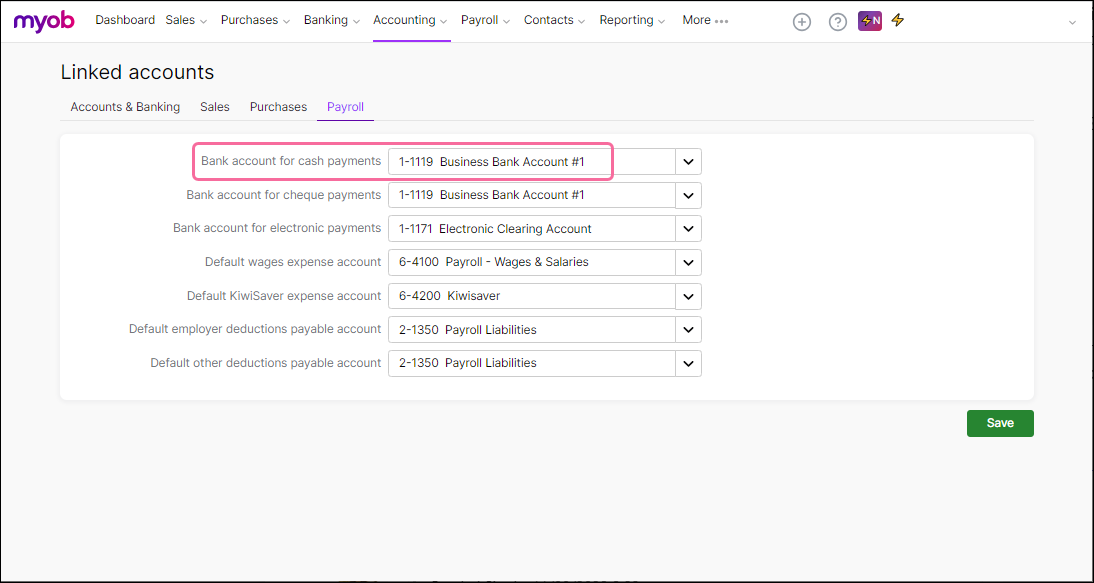Expand the cash payments bank account dropdown
Screen dimensions: 1094x583
click(x=689, y=162)
